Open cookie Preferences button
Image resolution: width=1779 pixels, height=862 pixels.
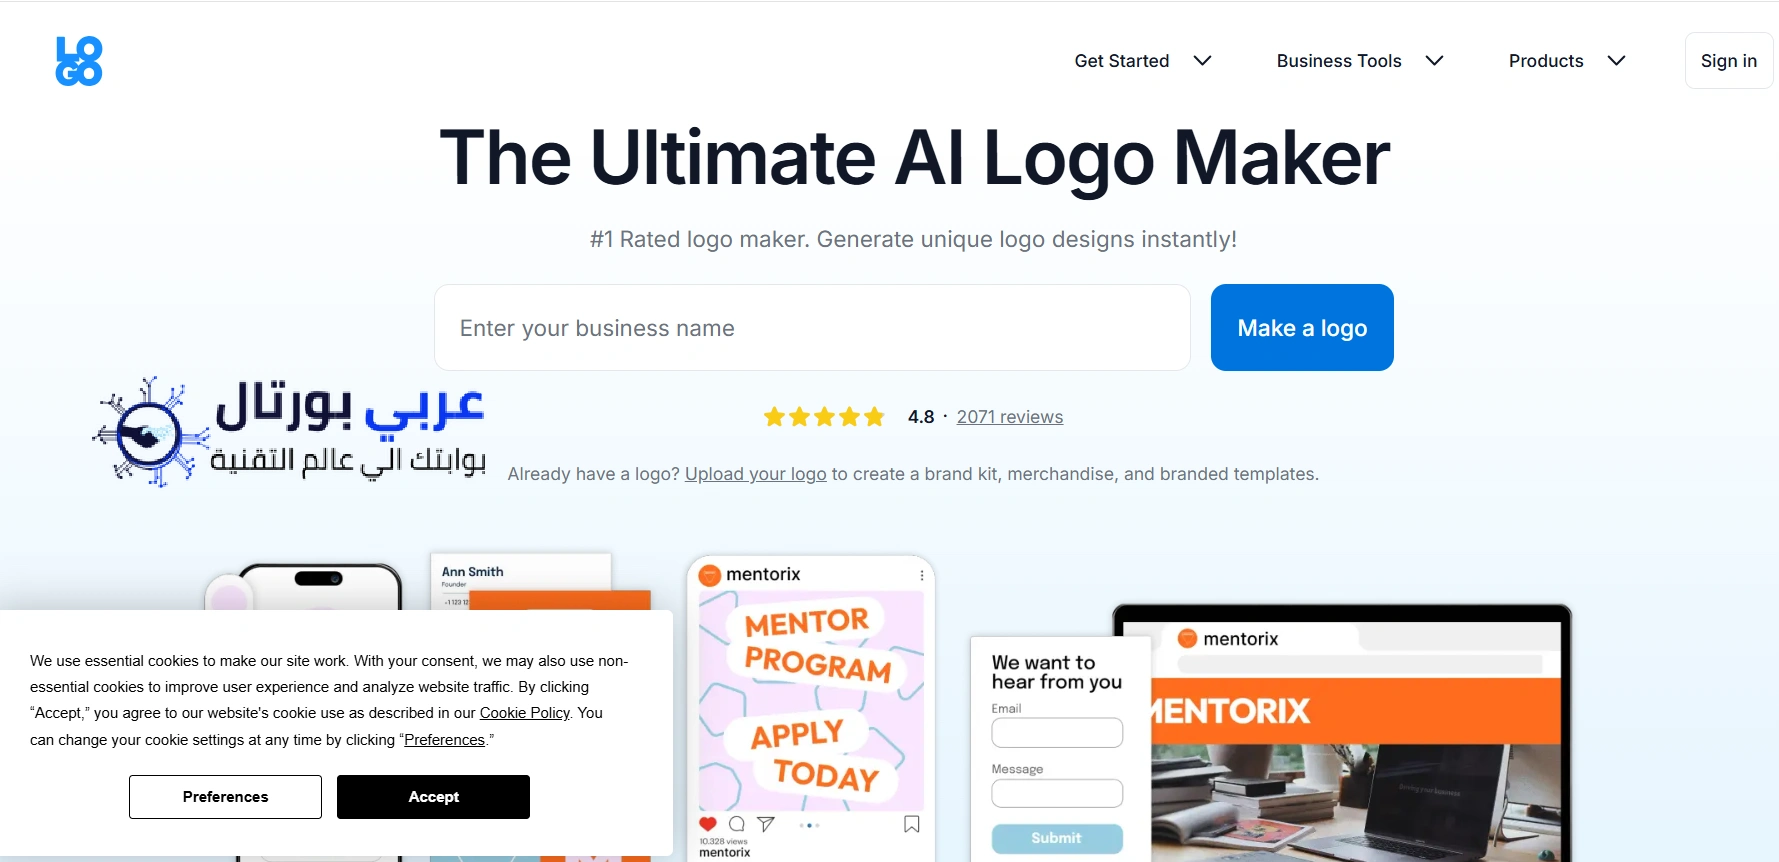coord(225,797)
